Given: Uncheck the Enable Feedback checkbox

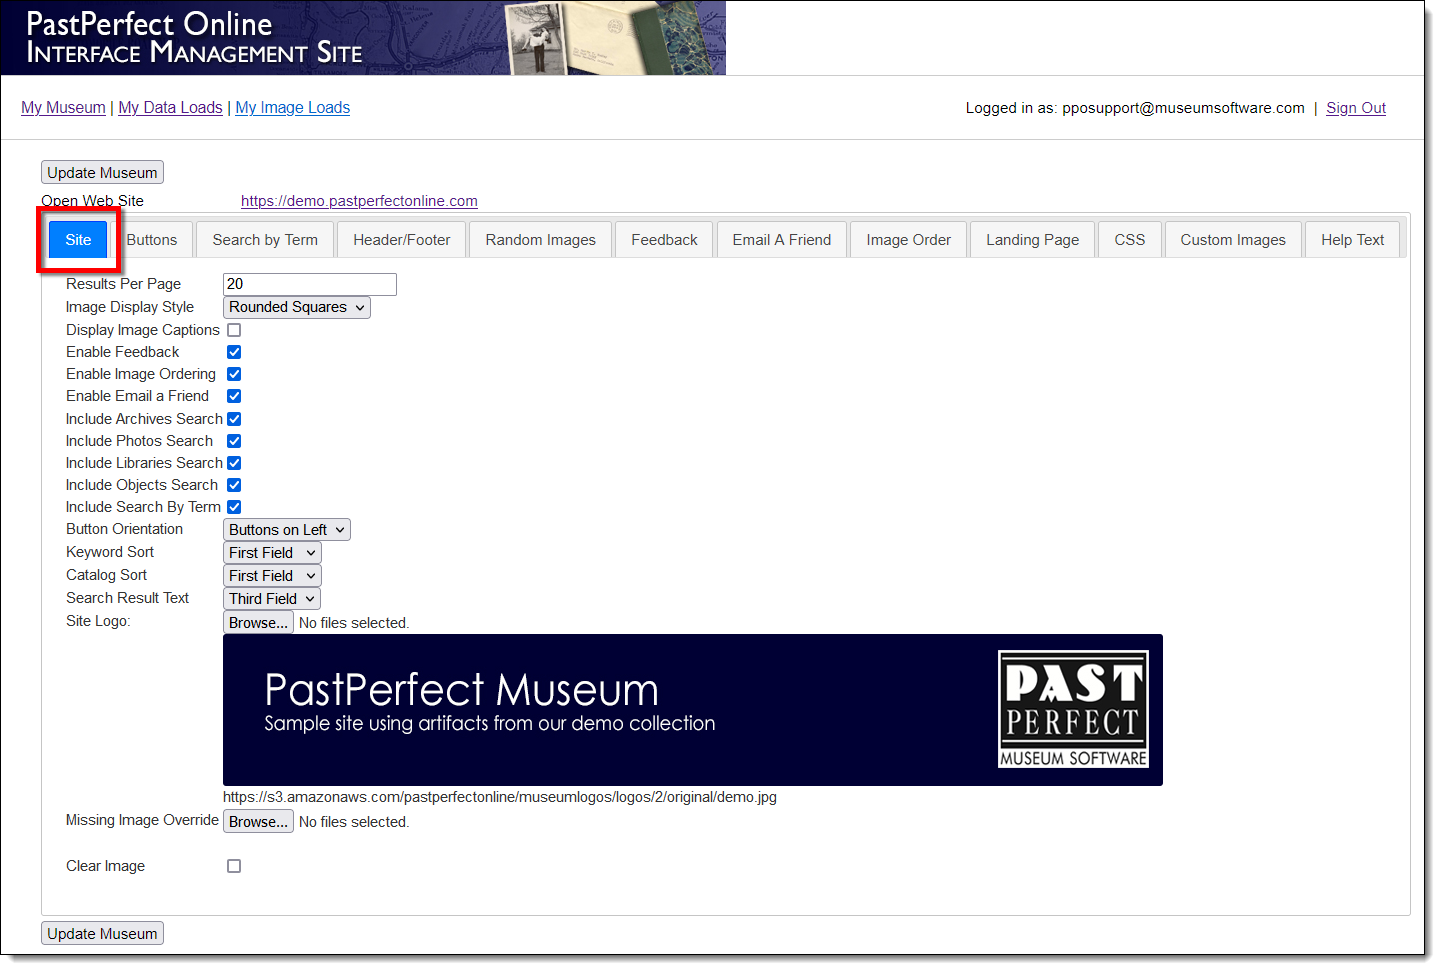Looking at the screenshot, I should click(234, 352).
